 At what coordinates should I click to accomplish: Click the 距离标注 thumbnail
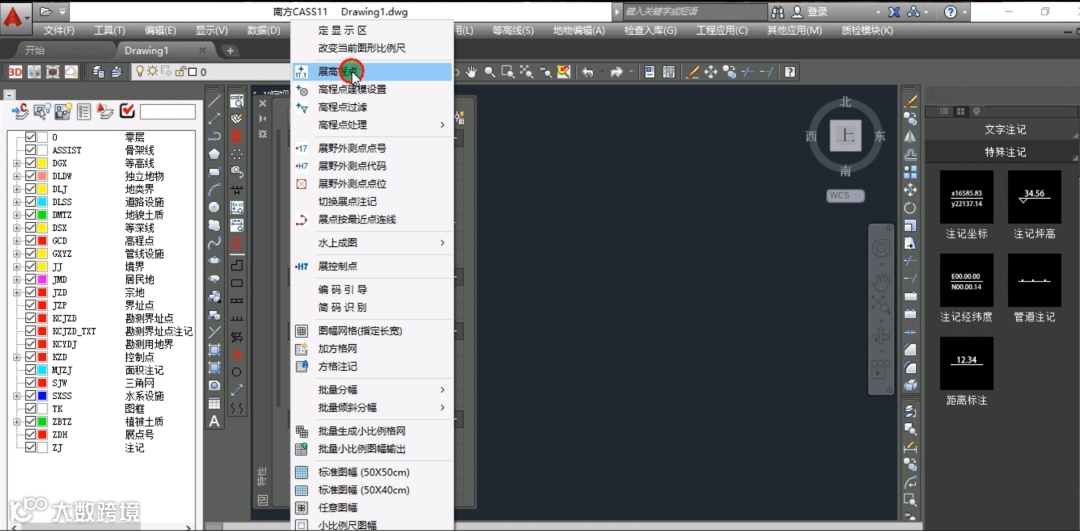point(966,363)
